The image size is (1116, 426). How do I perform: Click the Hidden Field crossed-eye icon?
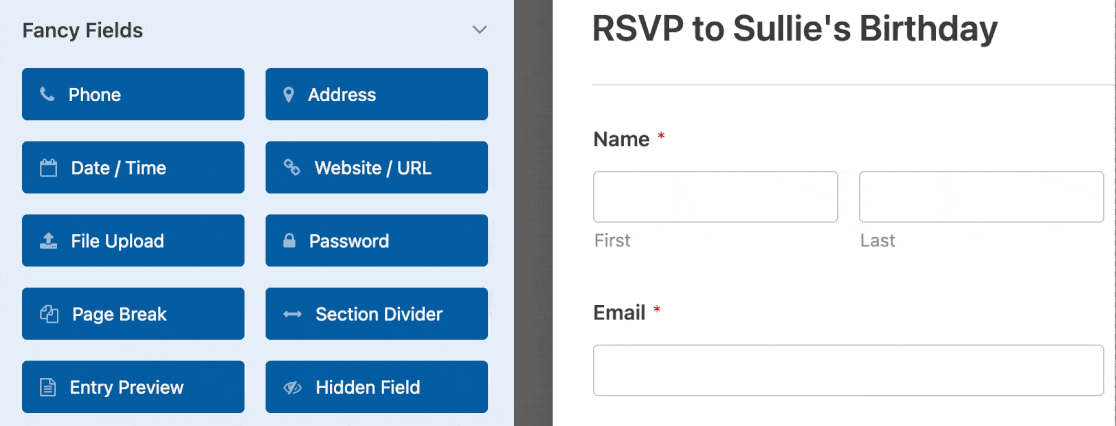[293, 388]
